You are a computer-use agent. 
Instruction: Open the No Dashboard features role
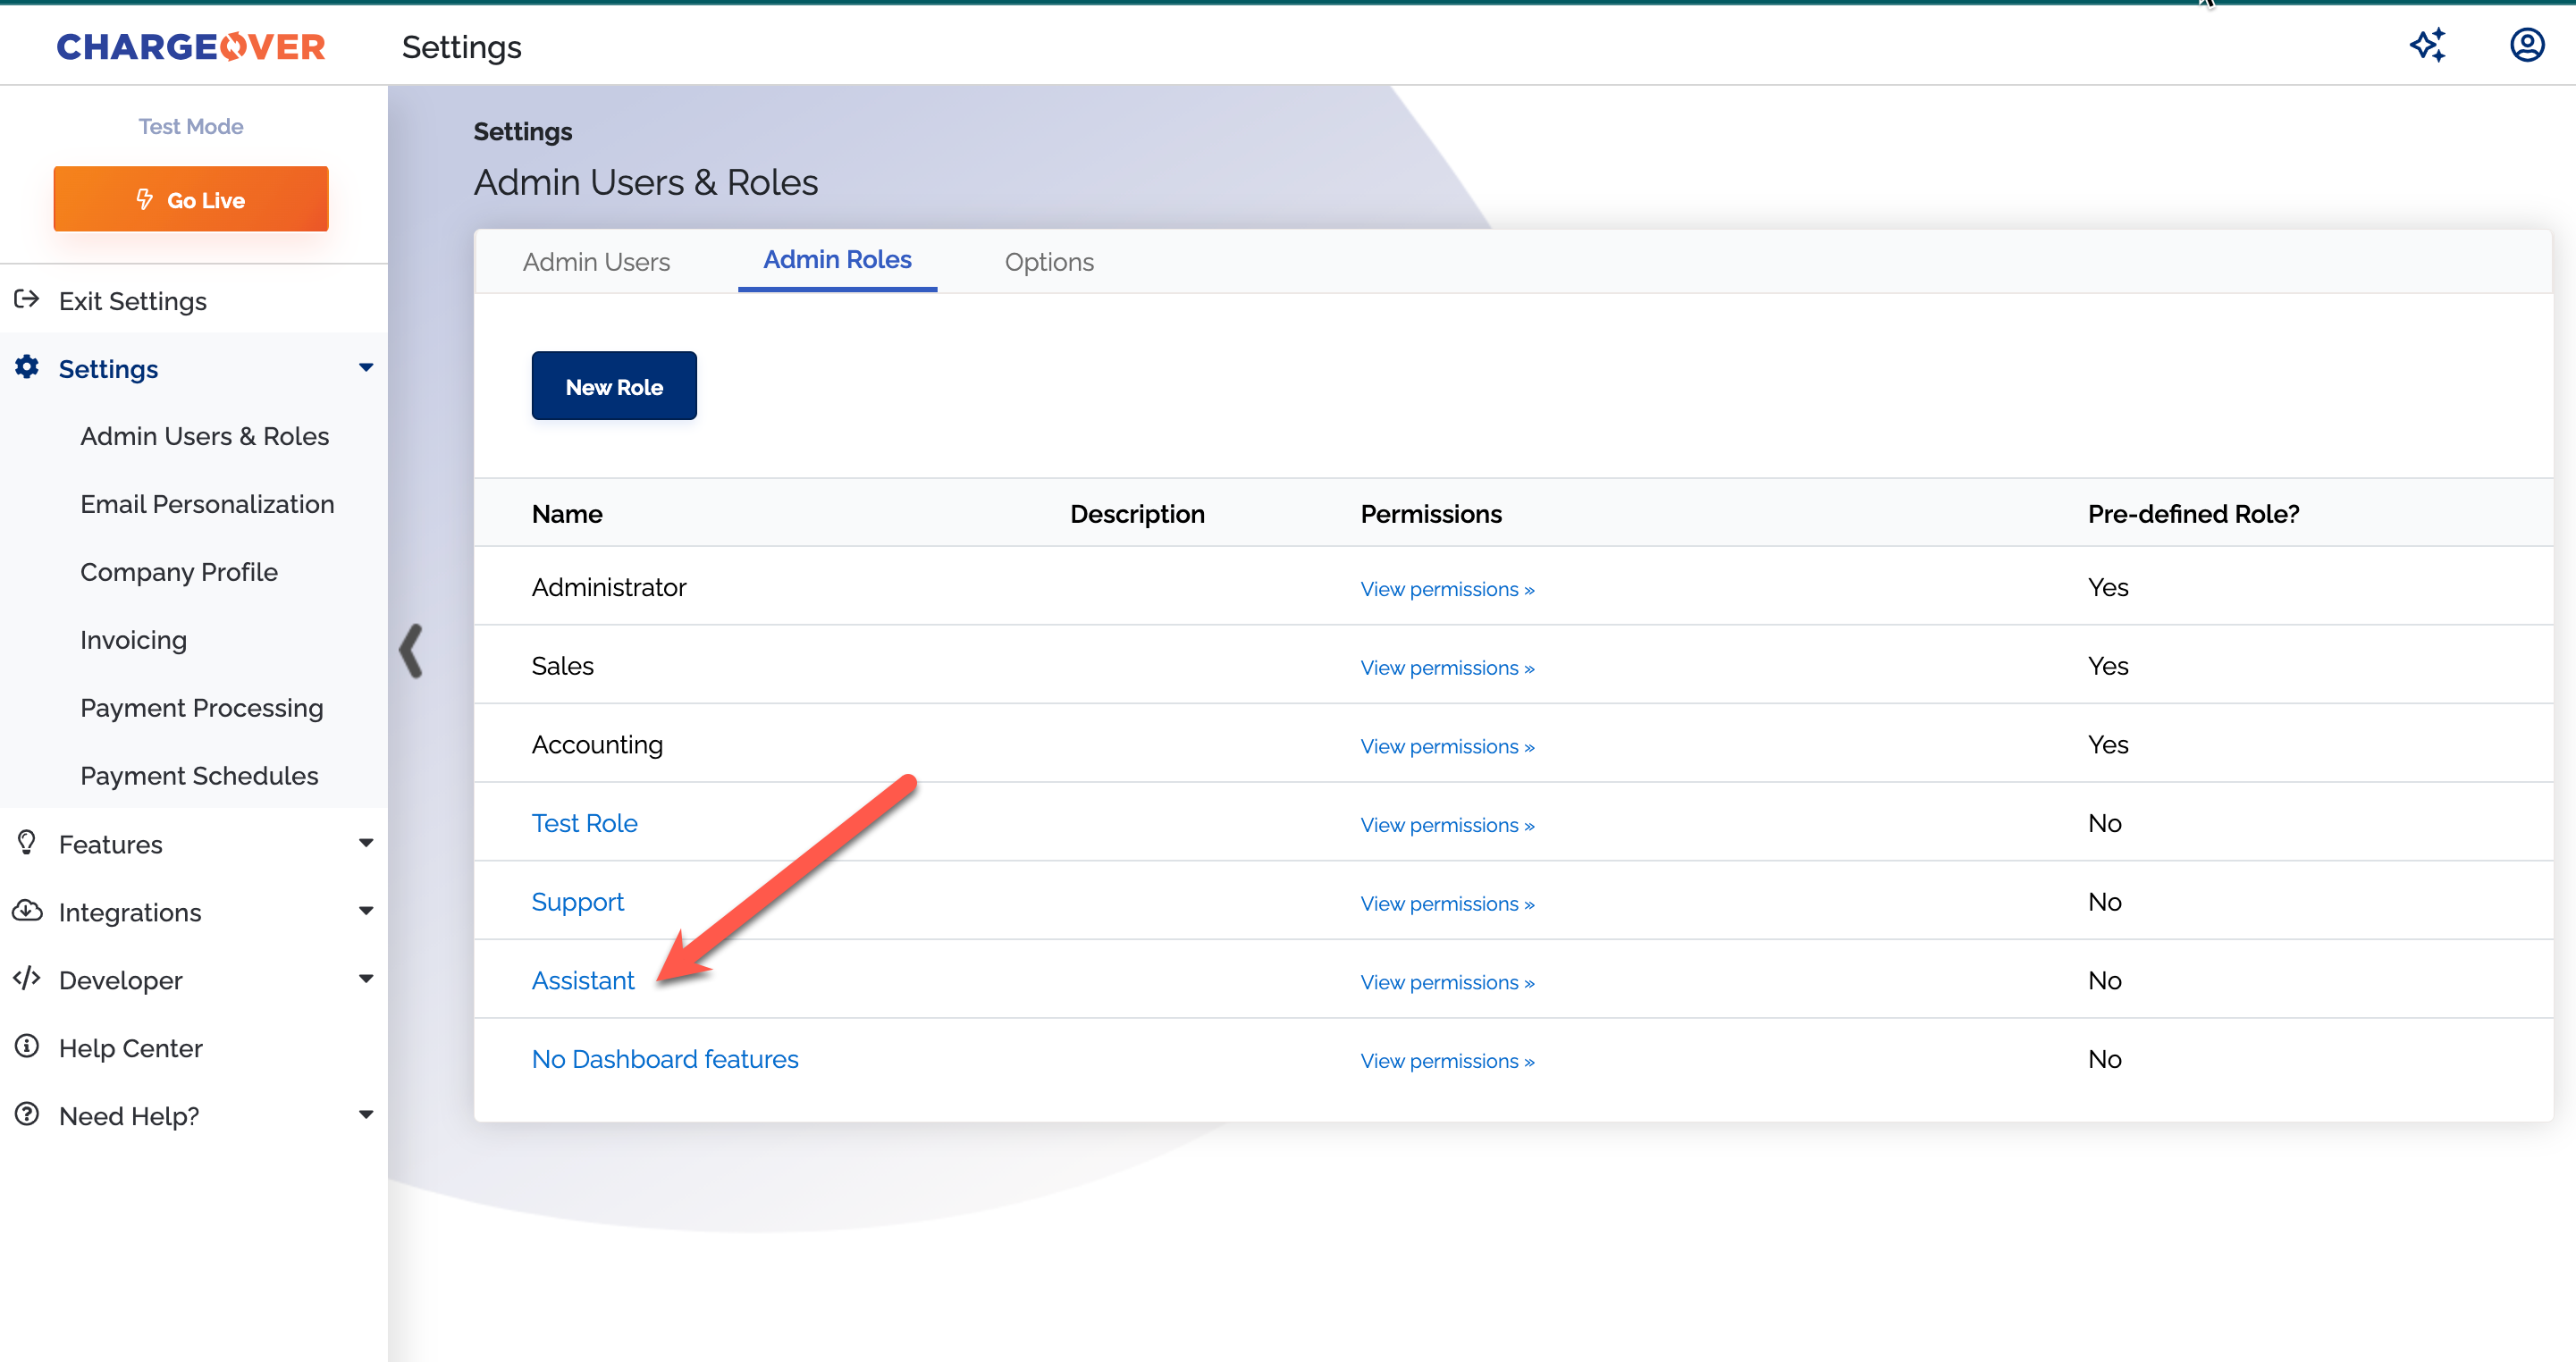[x=665, y=1059]
